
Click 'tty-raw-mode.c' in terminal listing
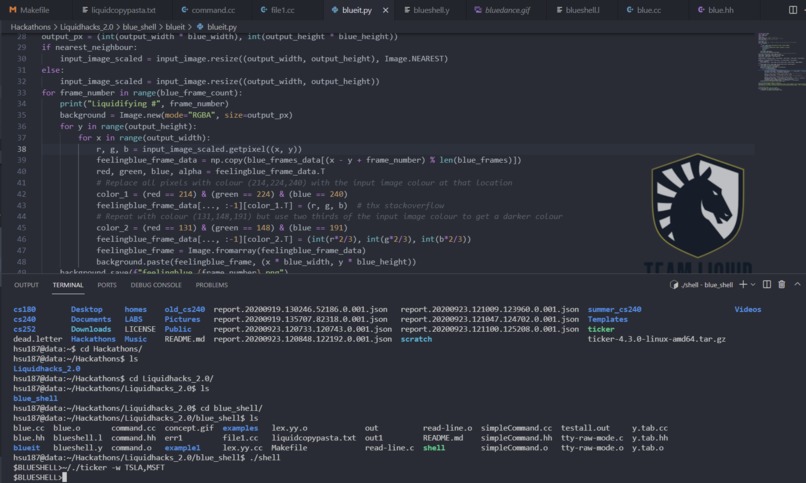(592, 438)
